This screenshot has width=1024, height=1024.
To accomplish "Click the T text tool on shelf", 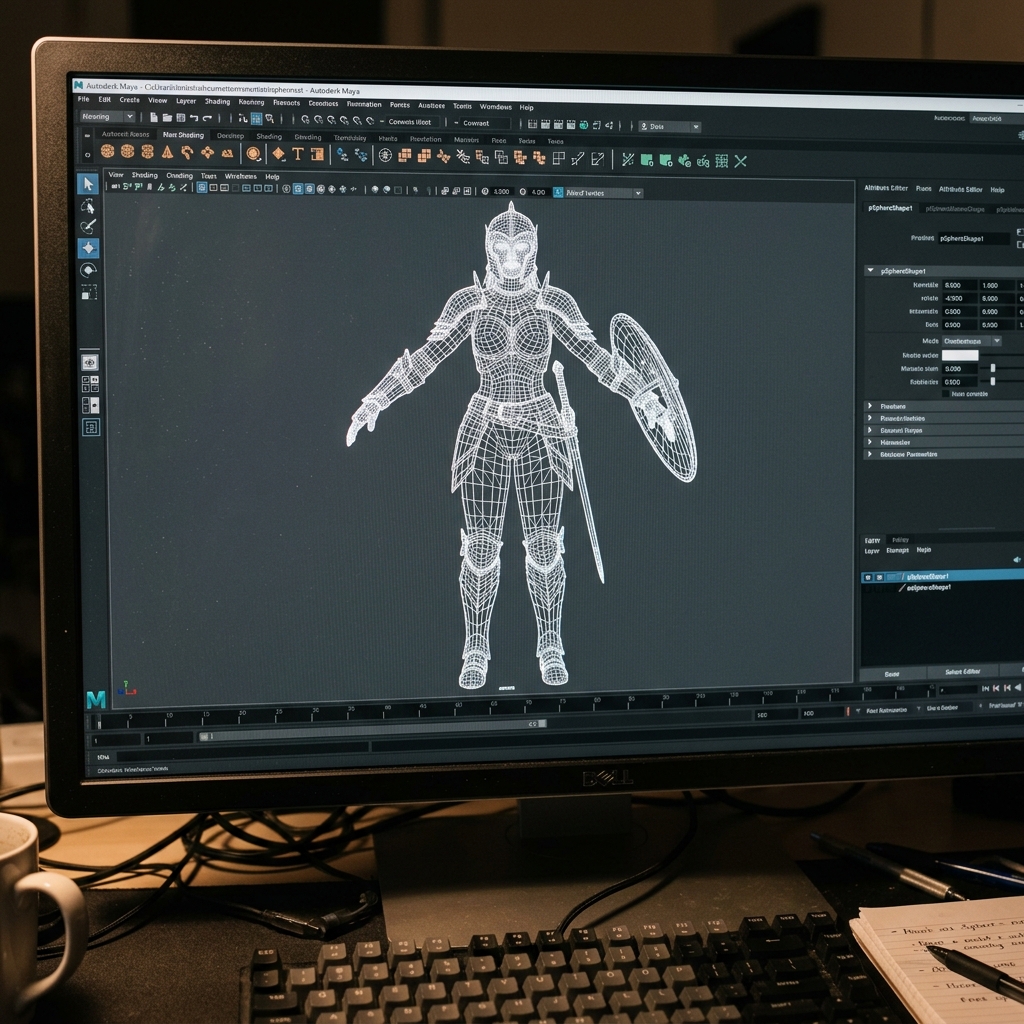I will coord(298,154).
